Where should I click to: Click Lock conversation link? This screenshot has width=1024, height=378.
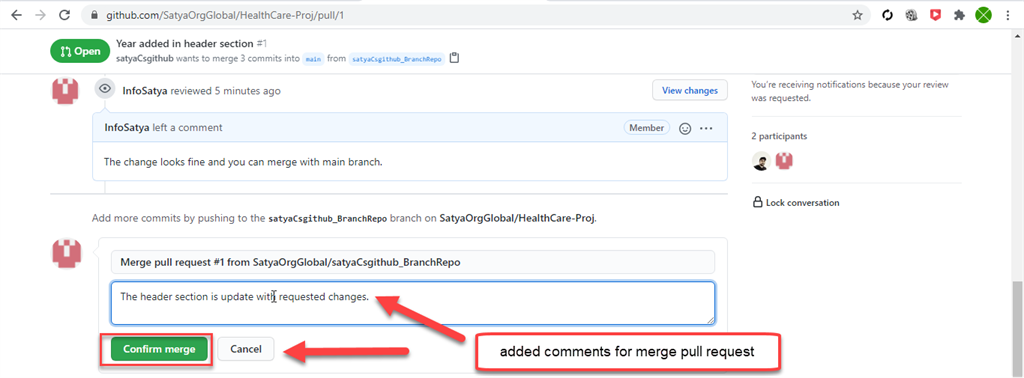(x=796, y=202)
